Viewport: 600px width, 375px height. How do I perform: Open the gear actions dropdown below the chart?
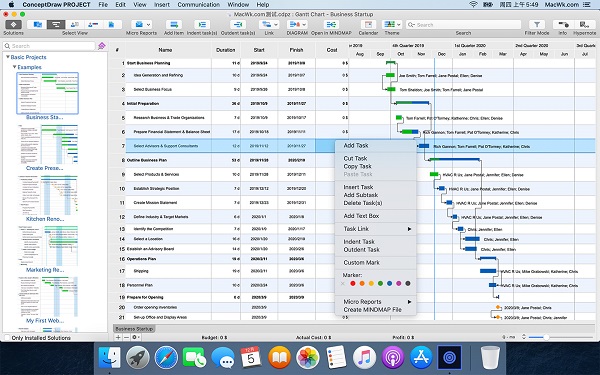pyautogui.click(x=136, y=337)
